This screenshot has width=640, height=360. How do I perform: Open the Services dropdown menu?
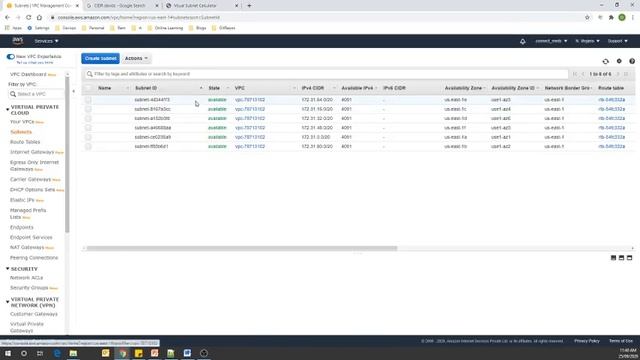click(x=46, y=41)
